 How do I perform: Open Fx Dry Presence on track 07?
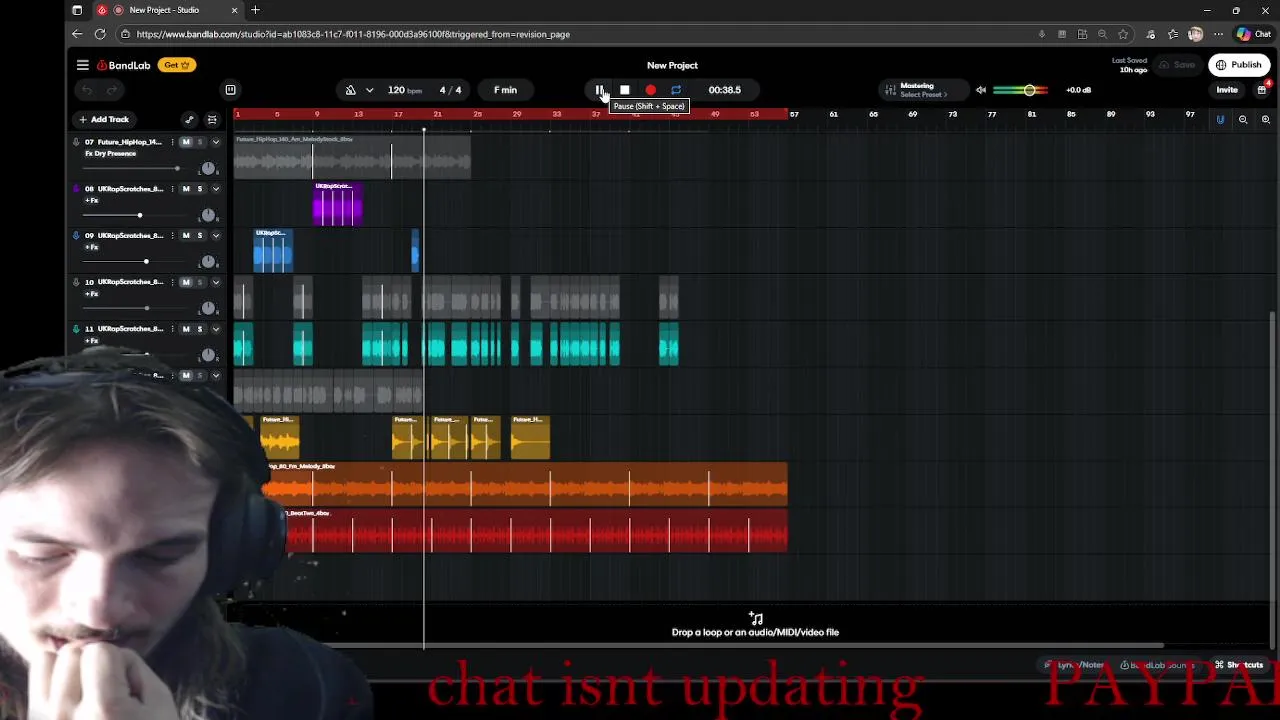pyautogui.click(x=110, y=154)
